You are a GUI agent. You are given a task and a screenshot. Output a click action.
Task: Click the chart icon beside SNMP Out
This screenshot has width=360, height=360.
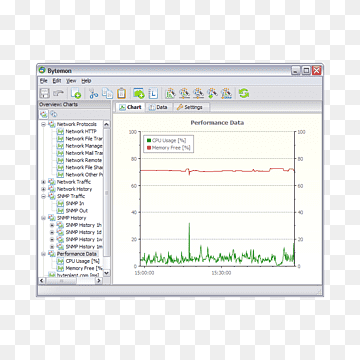(x=60, y=211)
